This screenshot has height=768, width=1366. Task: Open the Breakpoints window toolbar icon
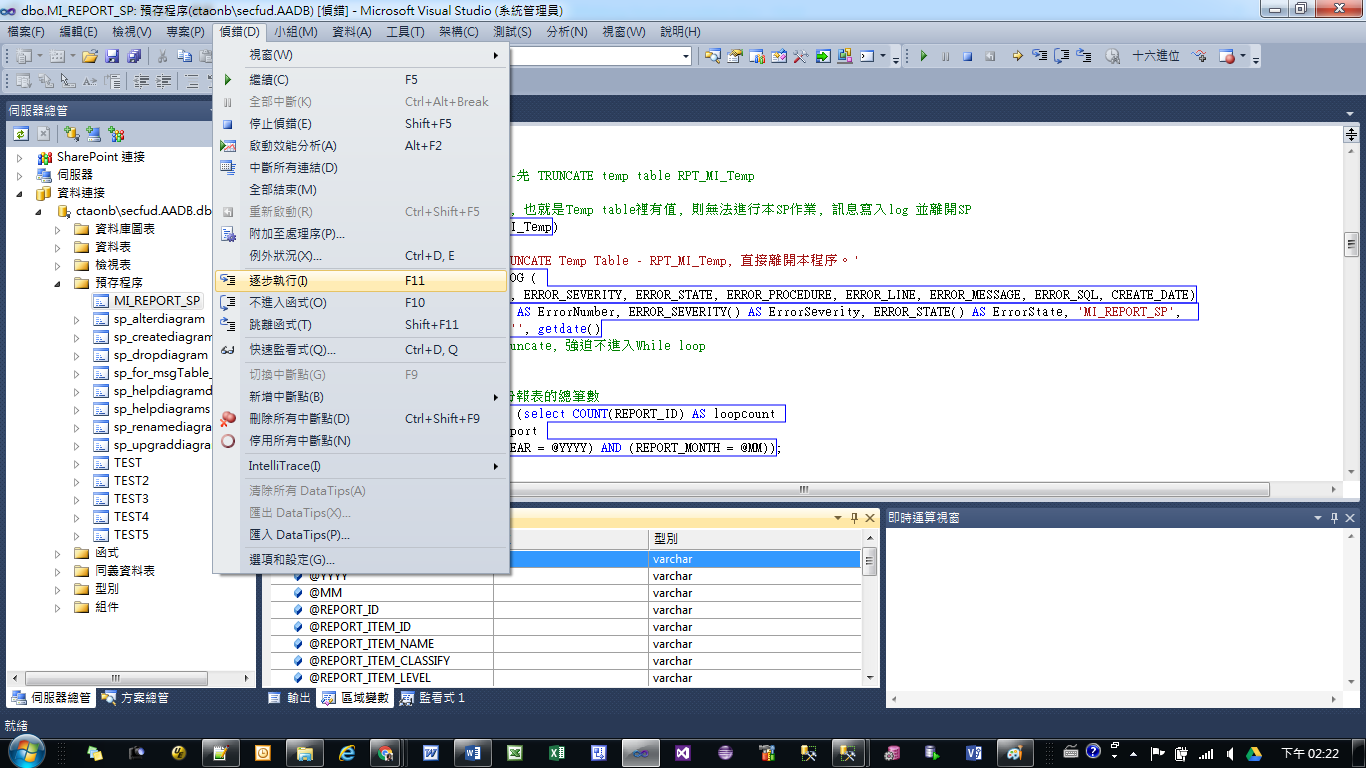pos(1226,57)
